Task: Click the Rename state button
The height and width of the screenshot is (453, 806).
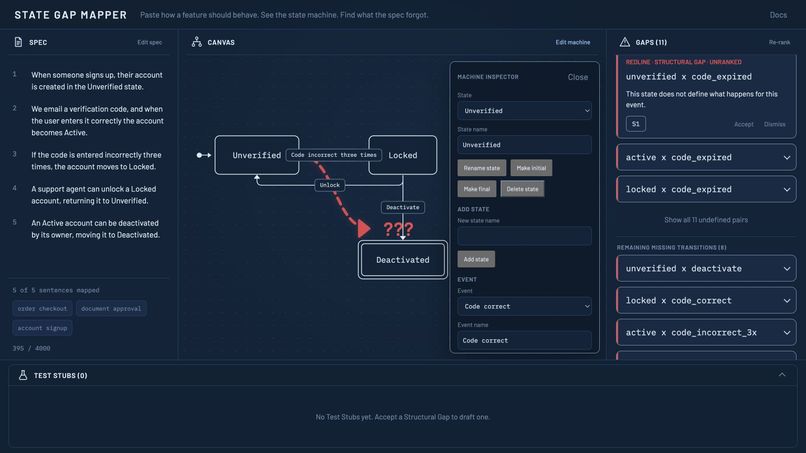Action: click(482, 168)
